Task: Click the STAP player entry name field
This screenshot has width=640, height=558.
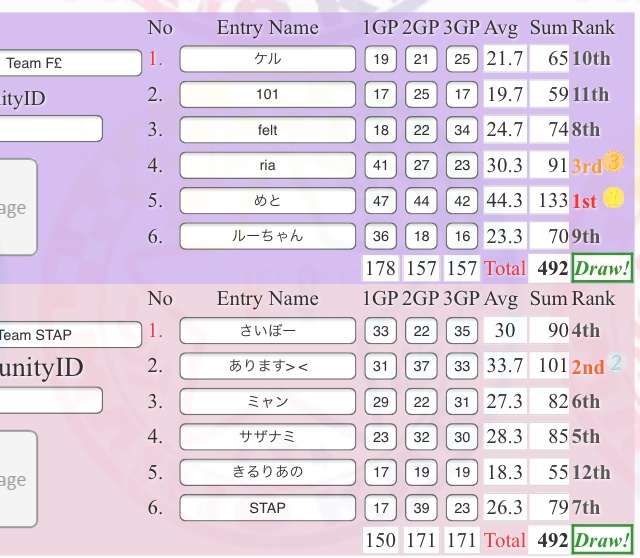Action: [x=267, y=508]
